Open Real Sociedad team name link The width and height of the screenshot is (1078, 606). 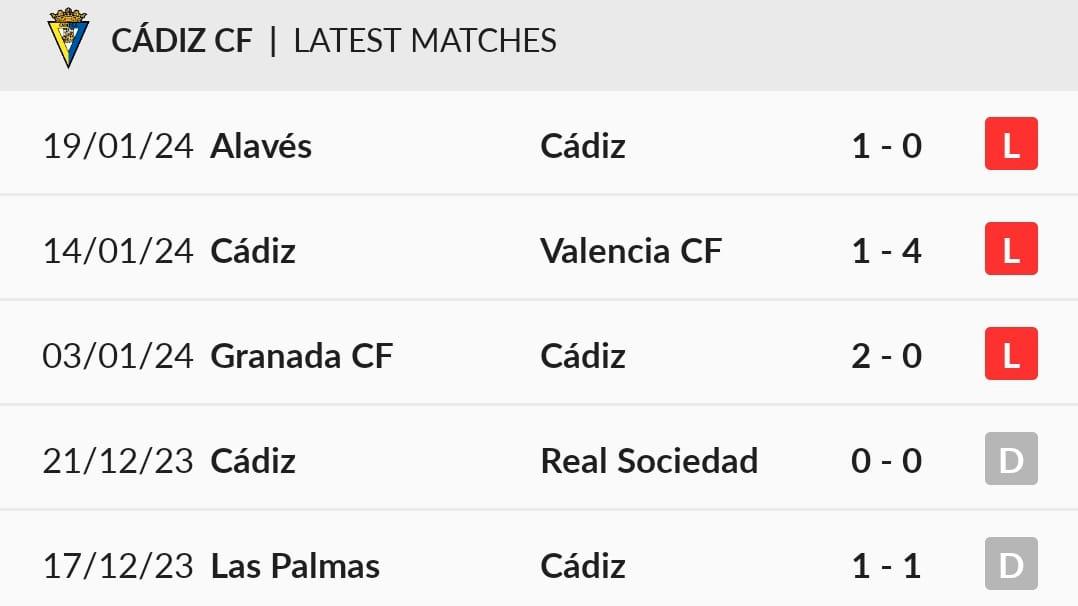[x=649, y=461]
